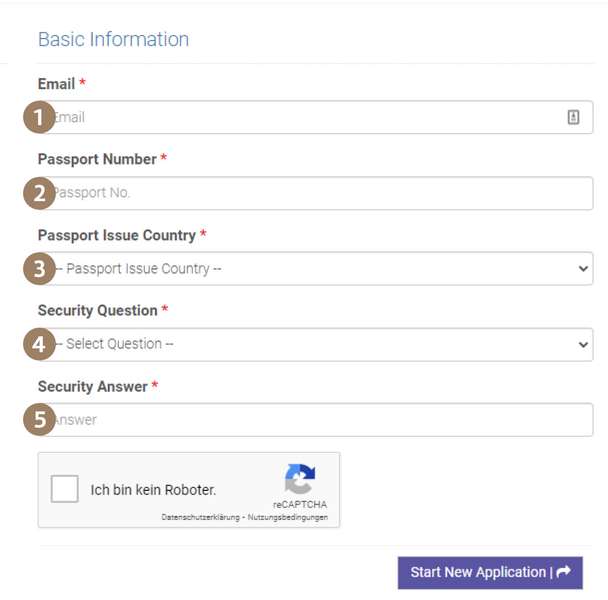Click the numbered badge 2 marker
608x600 pixels.
[39, 193]
